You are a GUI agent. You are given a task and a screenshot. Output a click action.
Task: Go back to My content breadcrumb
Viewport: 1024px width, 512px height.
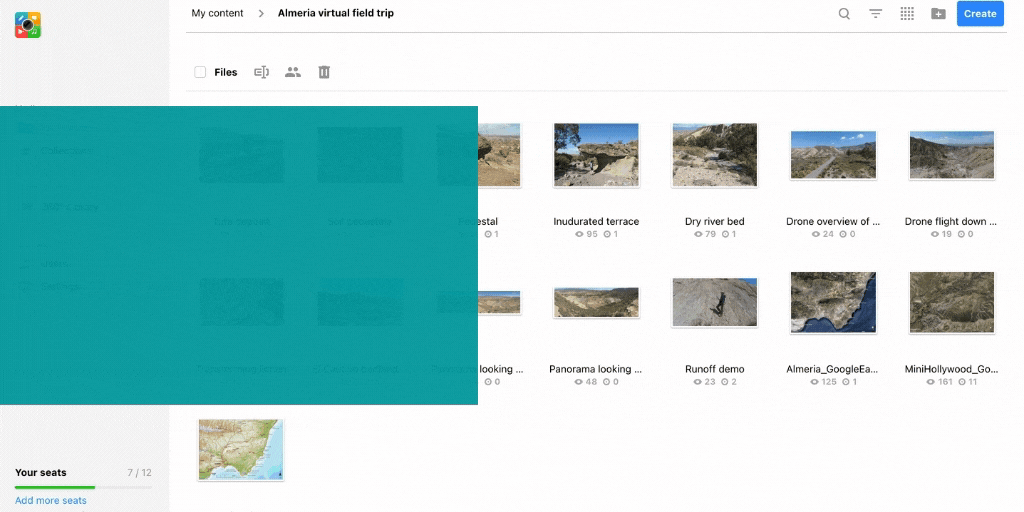point(217,13)
